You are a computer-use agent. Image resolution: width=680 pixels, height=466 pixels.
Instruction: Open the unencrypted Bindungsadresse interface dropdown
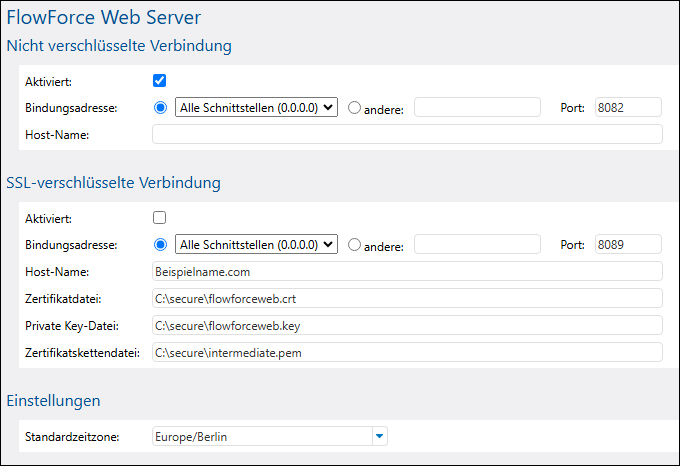pyautogui.click(x=256, y=108)
